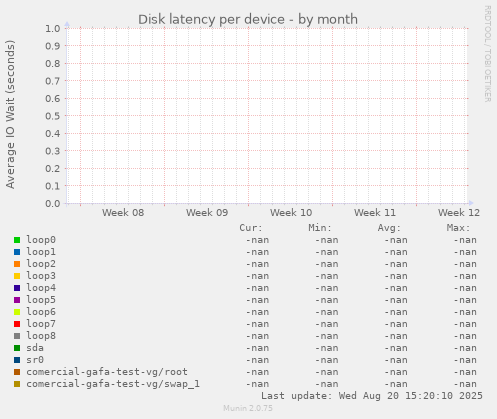Select the comercial-gafa-test-vg/root label
The width and height of the screenshot is (497, 419).
coord(107,372)
